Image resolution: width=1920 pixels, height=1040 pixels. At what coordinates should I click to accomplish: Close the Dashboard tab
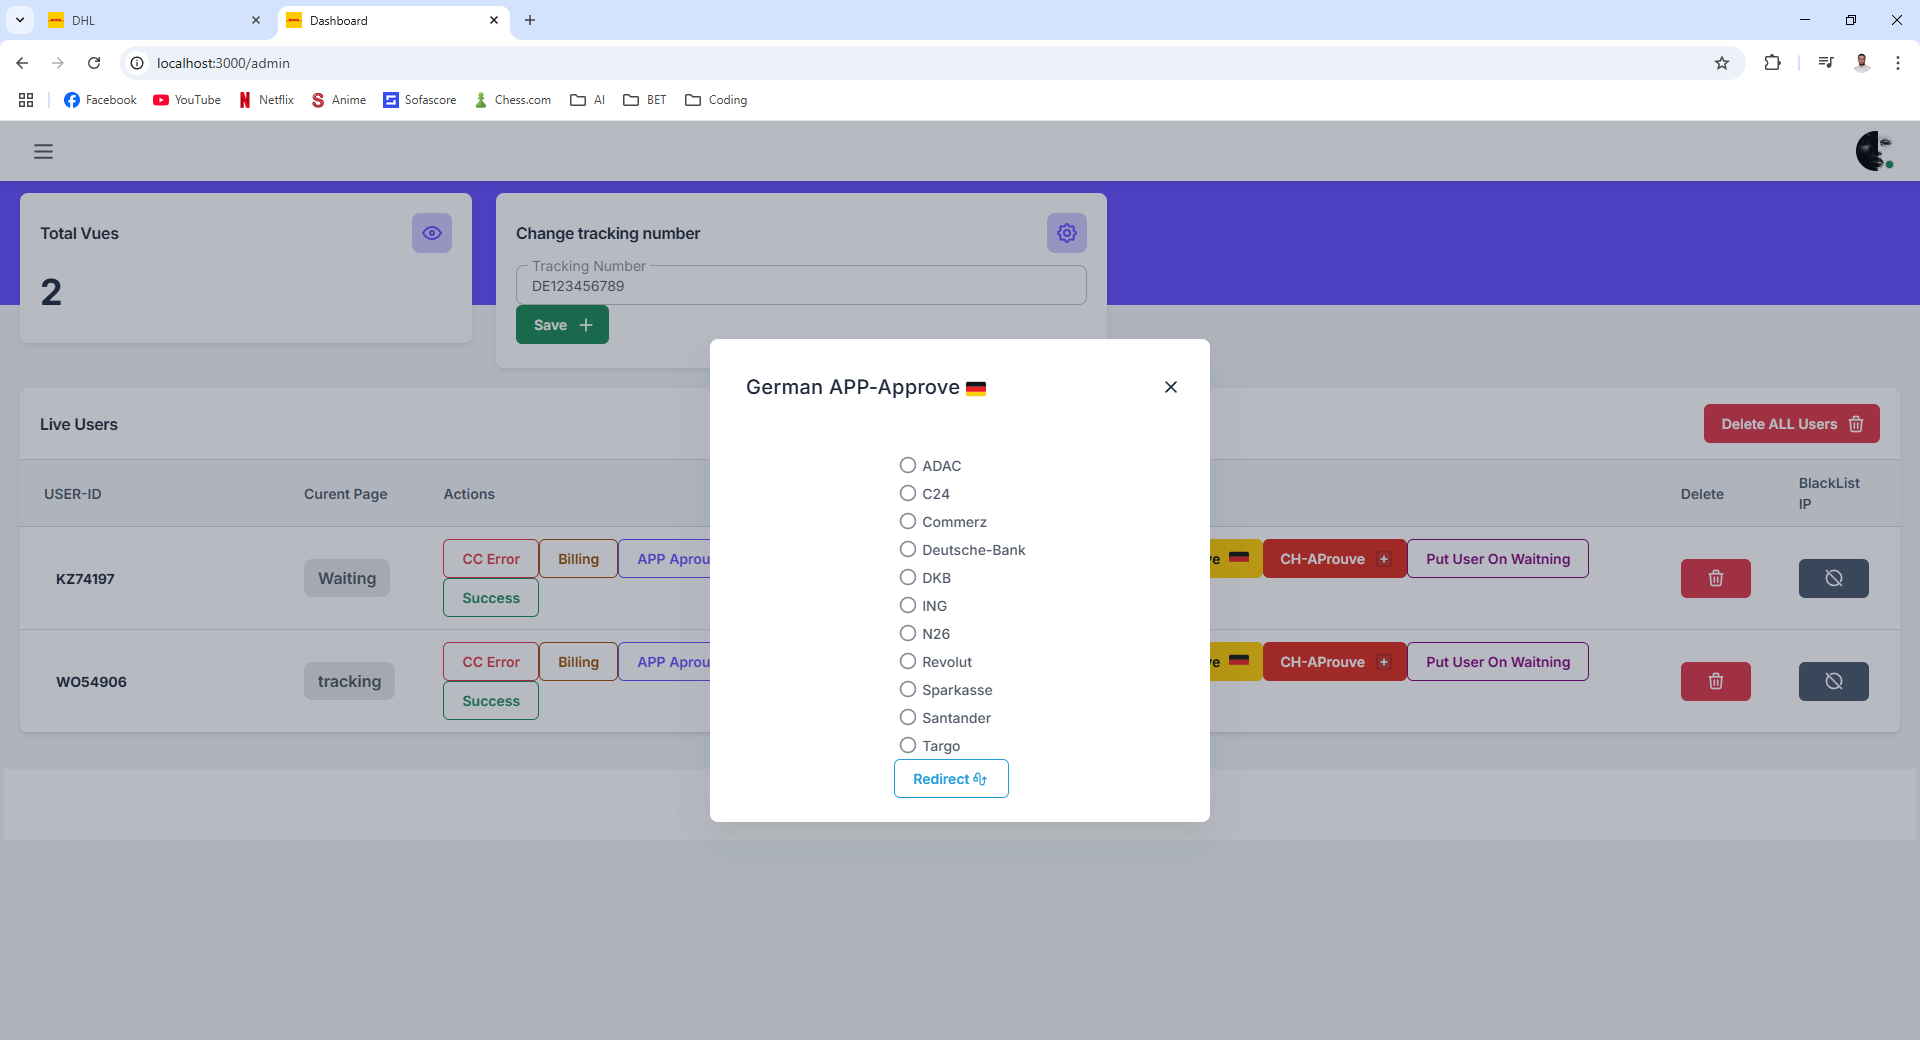(494, 20)
